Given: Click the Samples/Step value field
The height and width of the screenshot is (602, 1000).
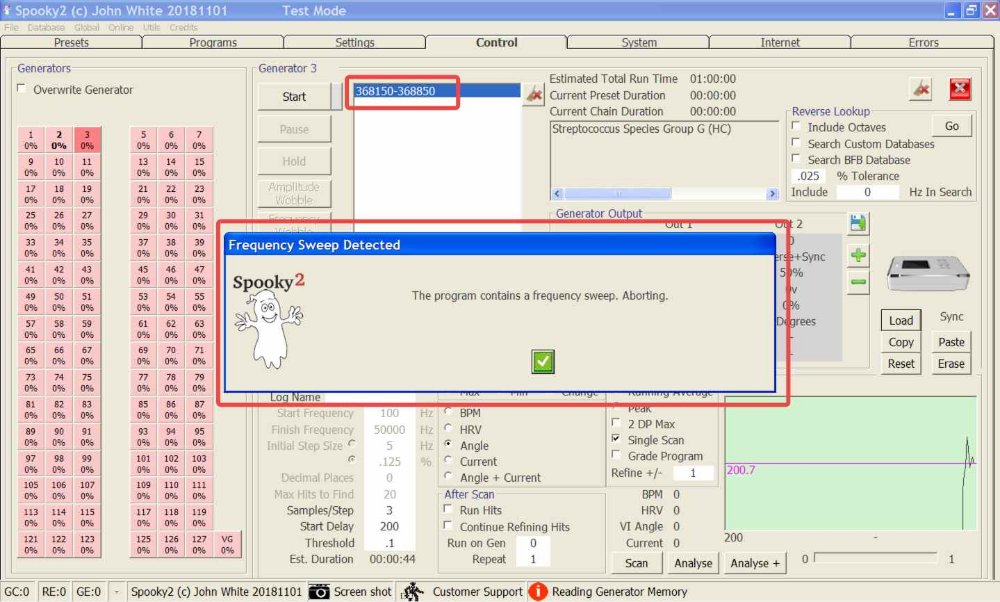Looking at the screenshot, I should pyautogui.click(x=389, y=510).
